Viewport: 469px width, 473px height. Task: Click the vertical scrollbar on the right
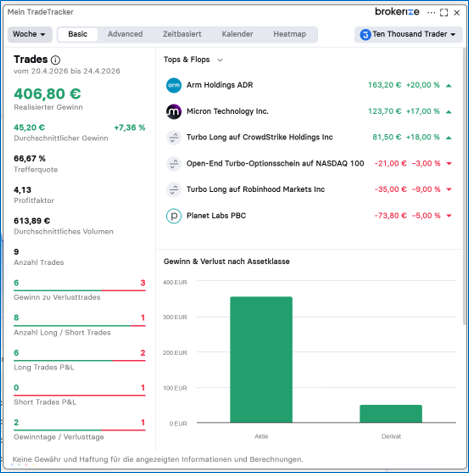pos(464,187)
